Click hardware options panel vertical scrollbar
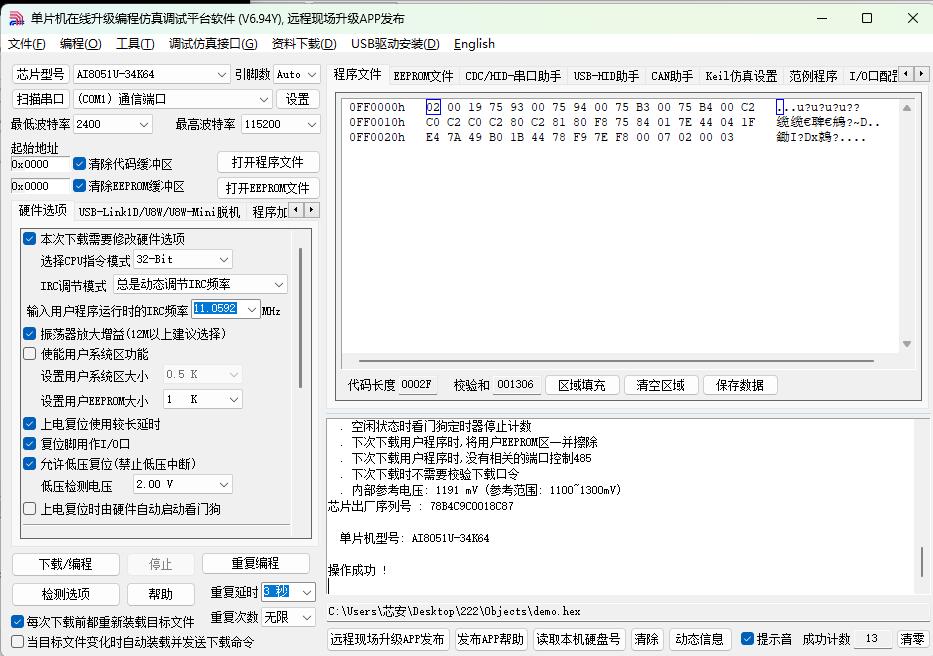933x656 pixels. (x=300, y=318)
